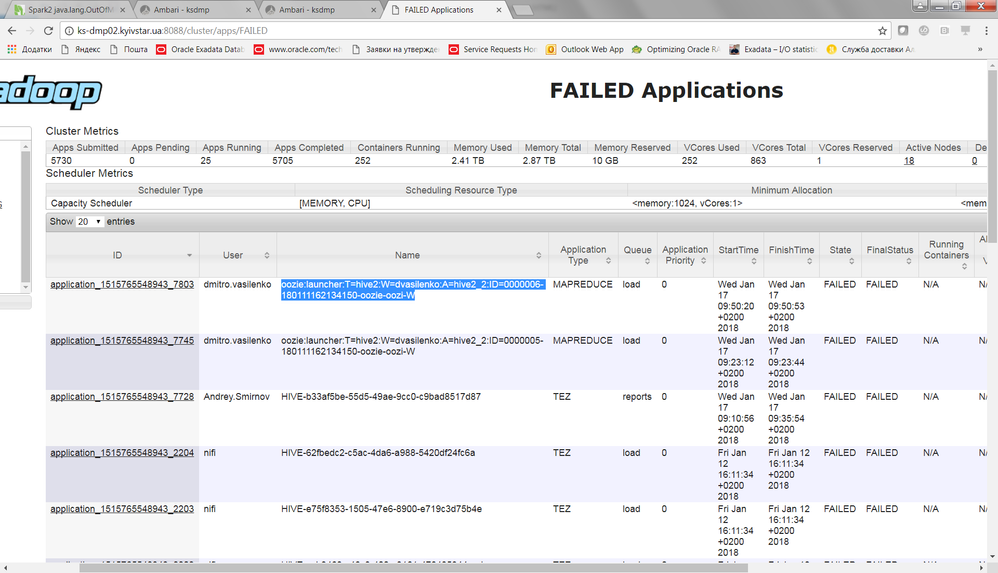Open the Chrome three-dot menu
998x573 pixels.
point(987,31)
